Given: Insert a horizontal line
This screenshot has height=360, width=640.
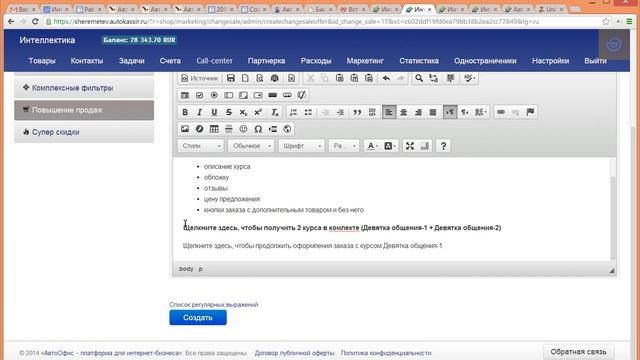Looking at the screenshot, I should point(229,129).
